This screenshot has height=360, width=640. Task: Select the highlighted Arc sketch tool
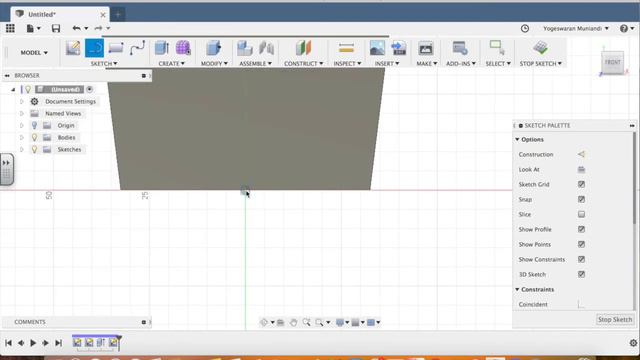coord(94,48)
